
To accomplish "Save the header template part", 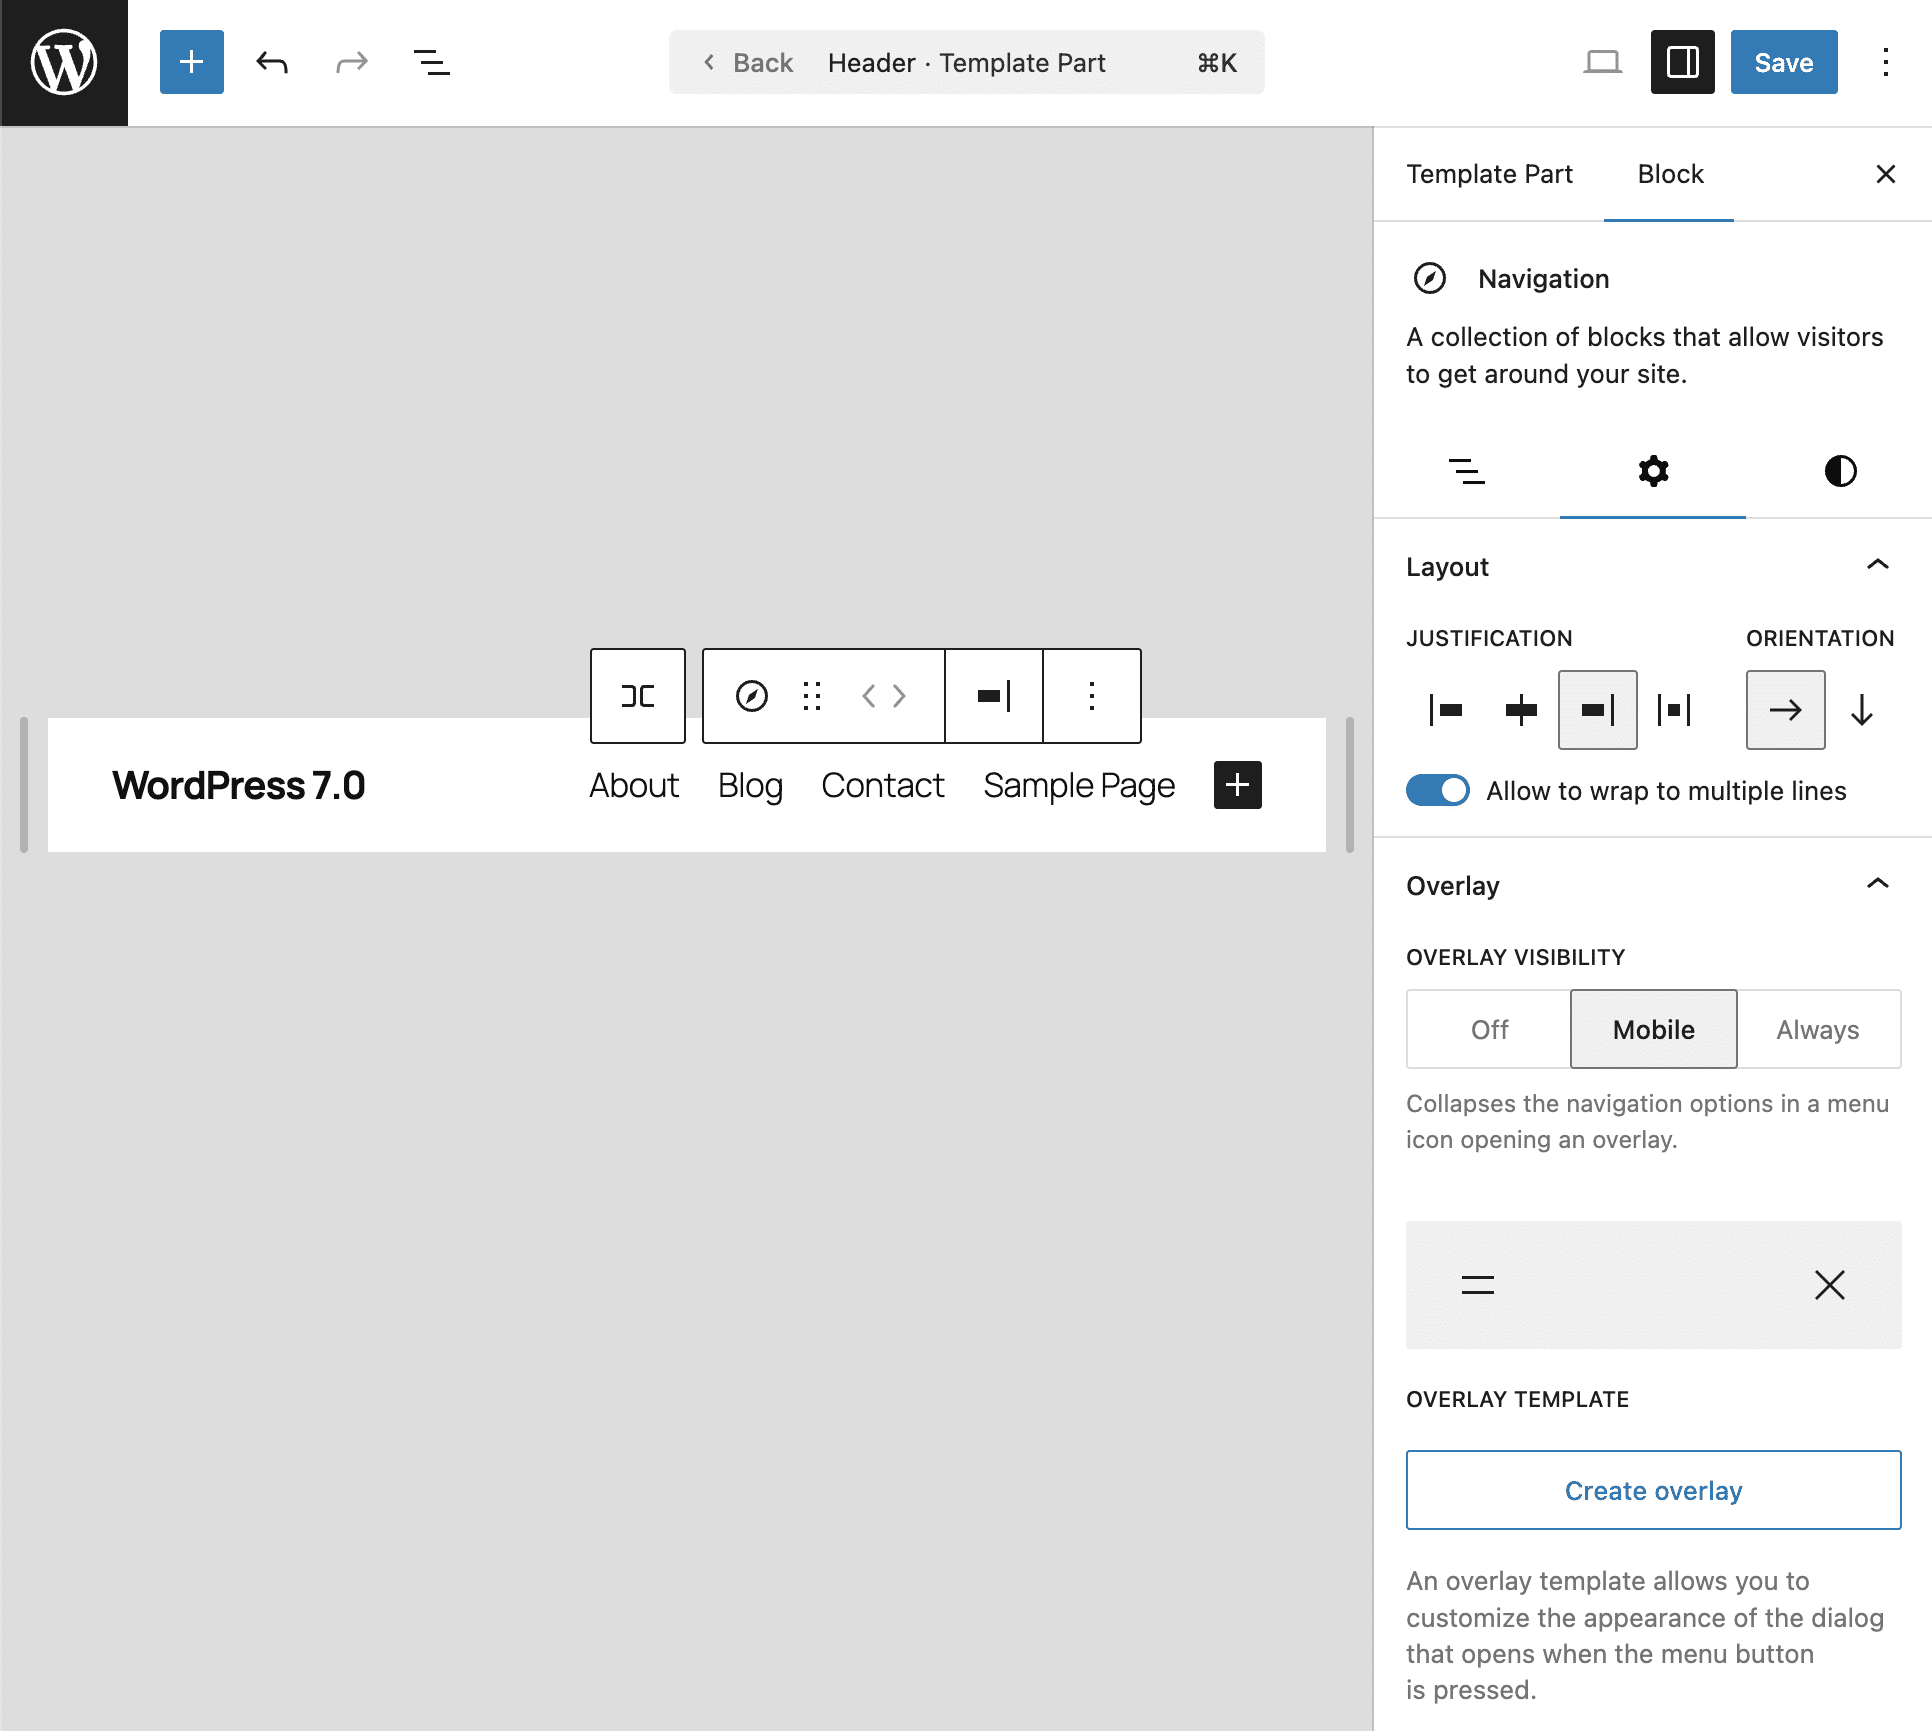I will [x=1783, y=62].
